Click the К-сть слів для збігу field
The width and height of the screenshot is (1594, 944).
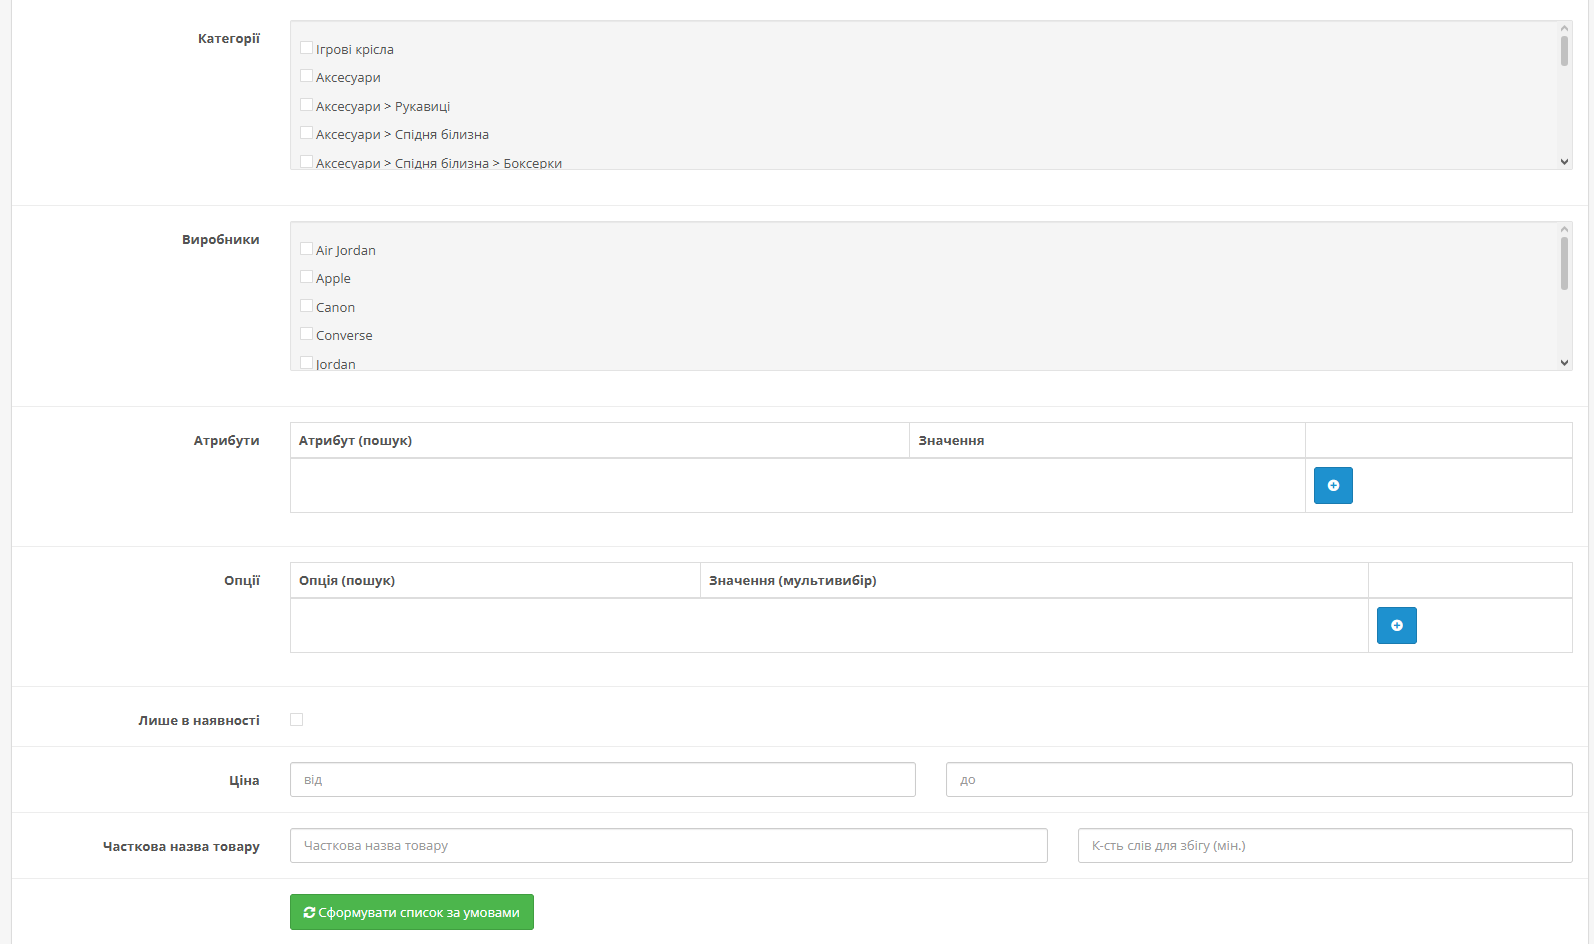point(1325,846)
